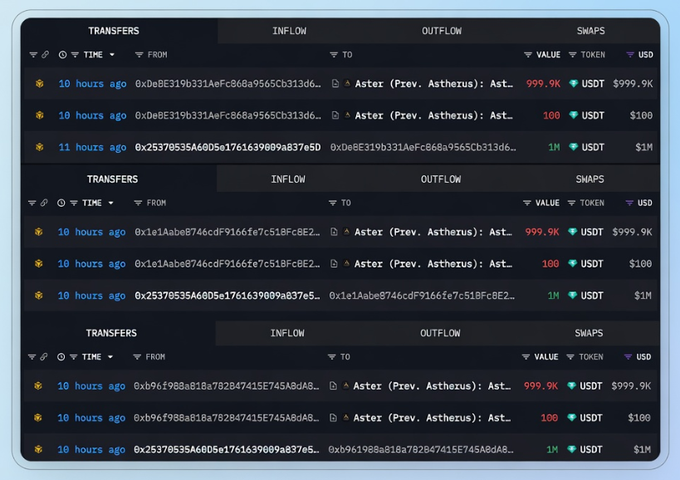This screenshot has width=680, height=480.
Task: Select TRANSFERS tab in the middle panel
Action: coord(112,179)
